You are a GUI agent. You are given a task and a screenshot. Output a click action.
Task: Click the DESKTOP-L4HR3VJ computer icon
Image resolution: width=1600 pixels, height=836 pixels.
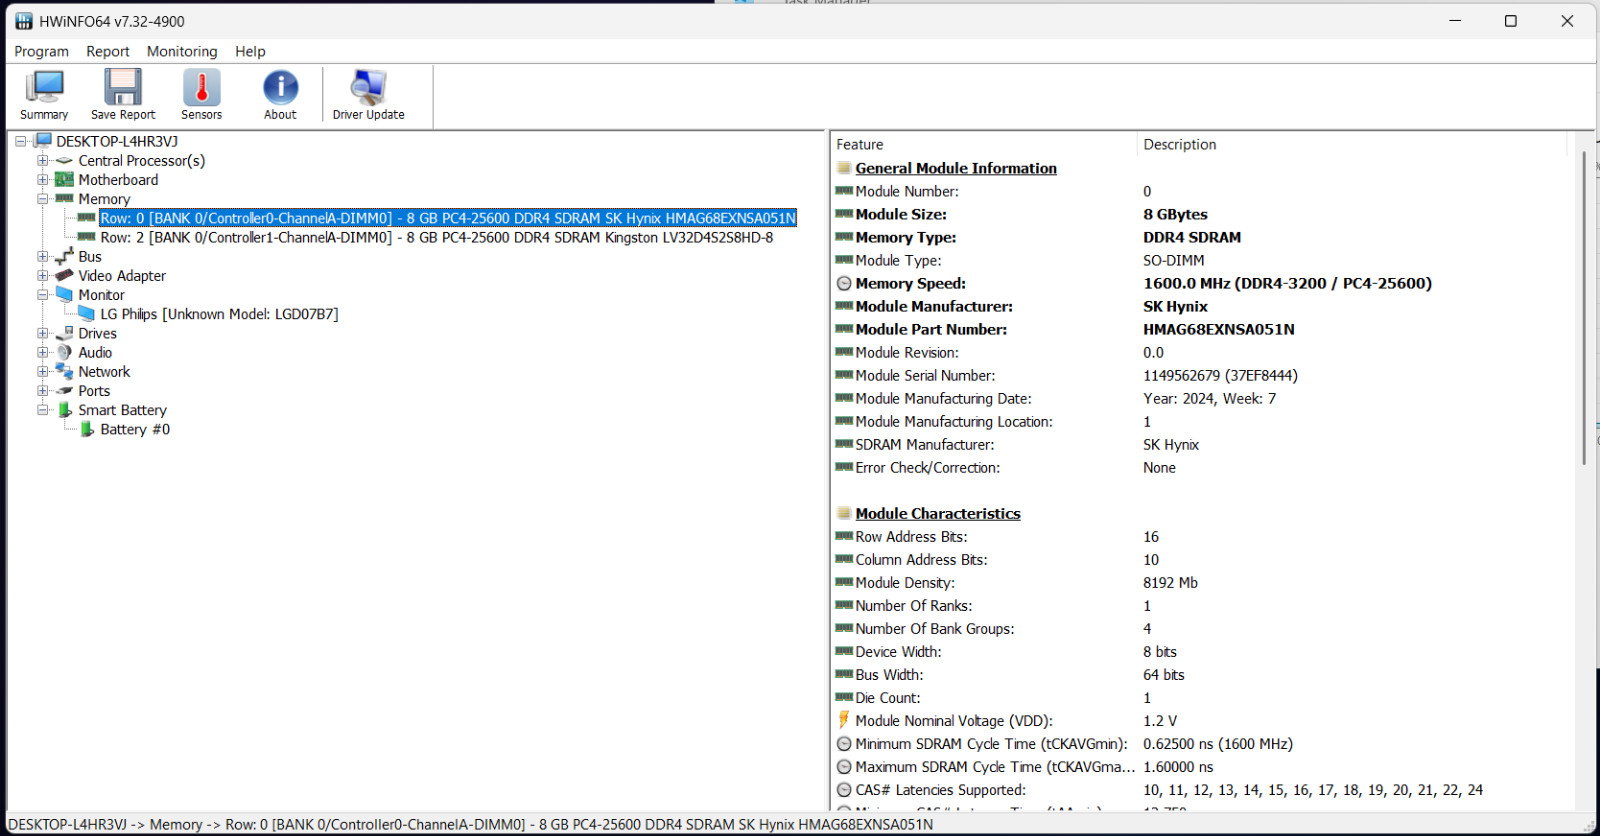click(43, 141)
